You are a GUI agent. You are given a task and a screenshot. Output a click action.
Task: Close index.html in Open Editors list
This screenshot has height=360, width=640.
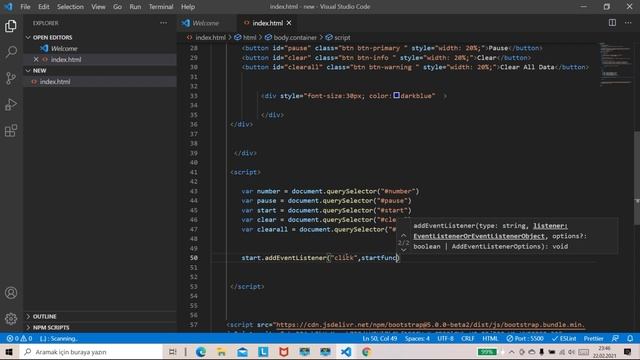(x=36, y=59)
